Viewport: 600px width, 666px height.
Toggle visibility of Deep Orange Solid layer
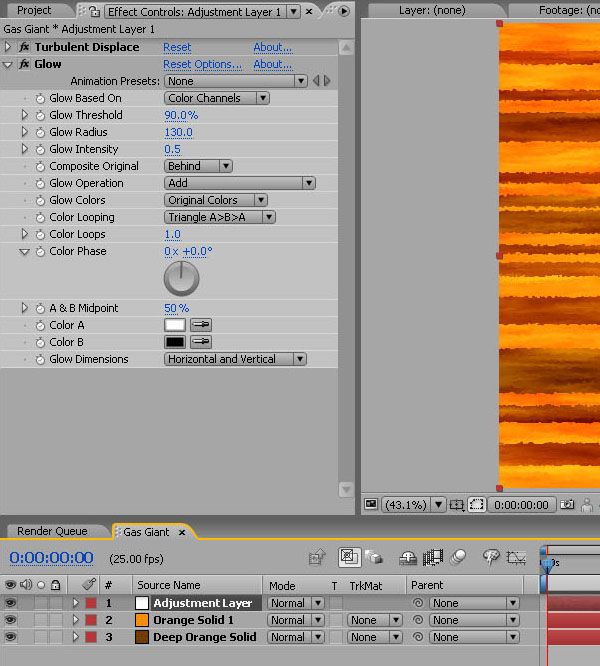10,637
